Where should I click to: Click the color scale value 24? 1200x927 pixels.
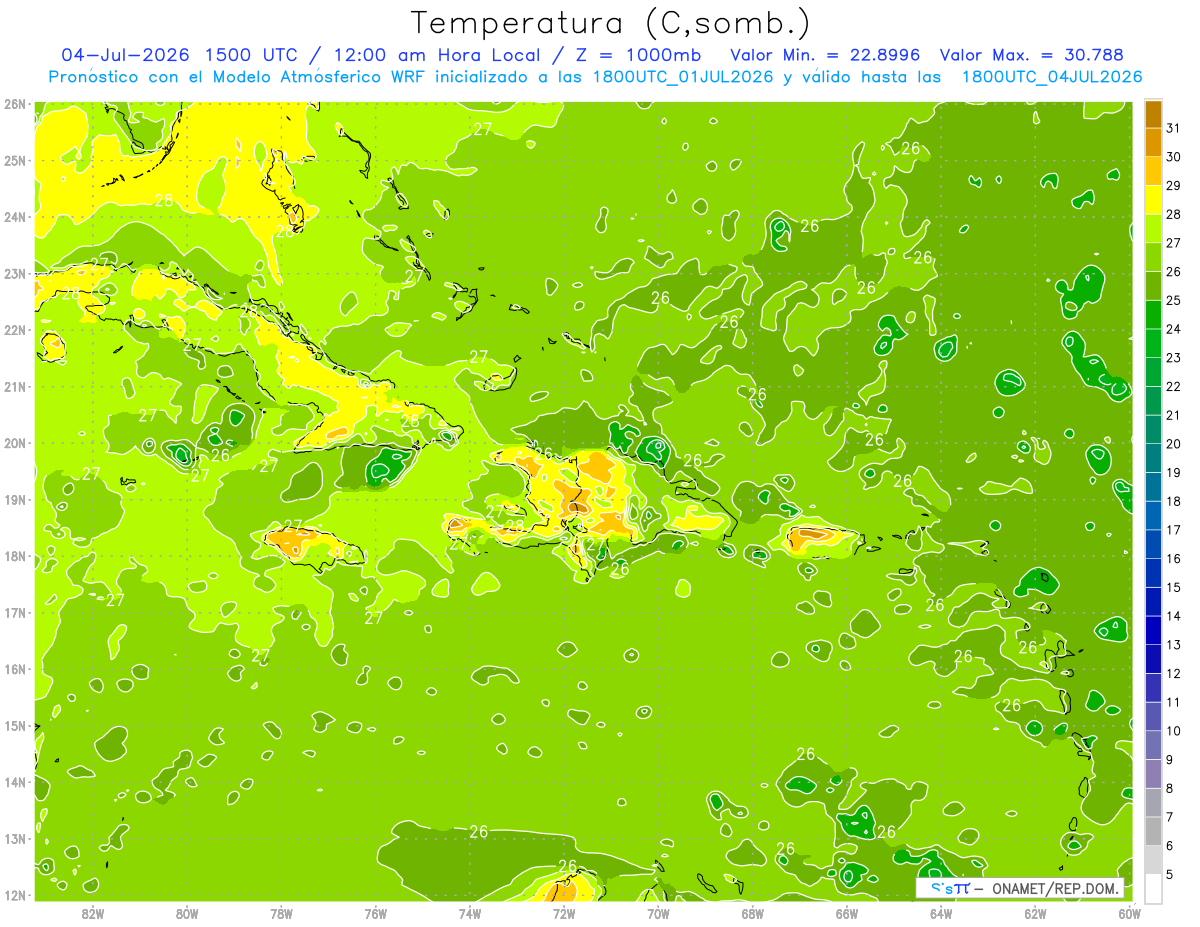click(1174, 329)
